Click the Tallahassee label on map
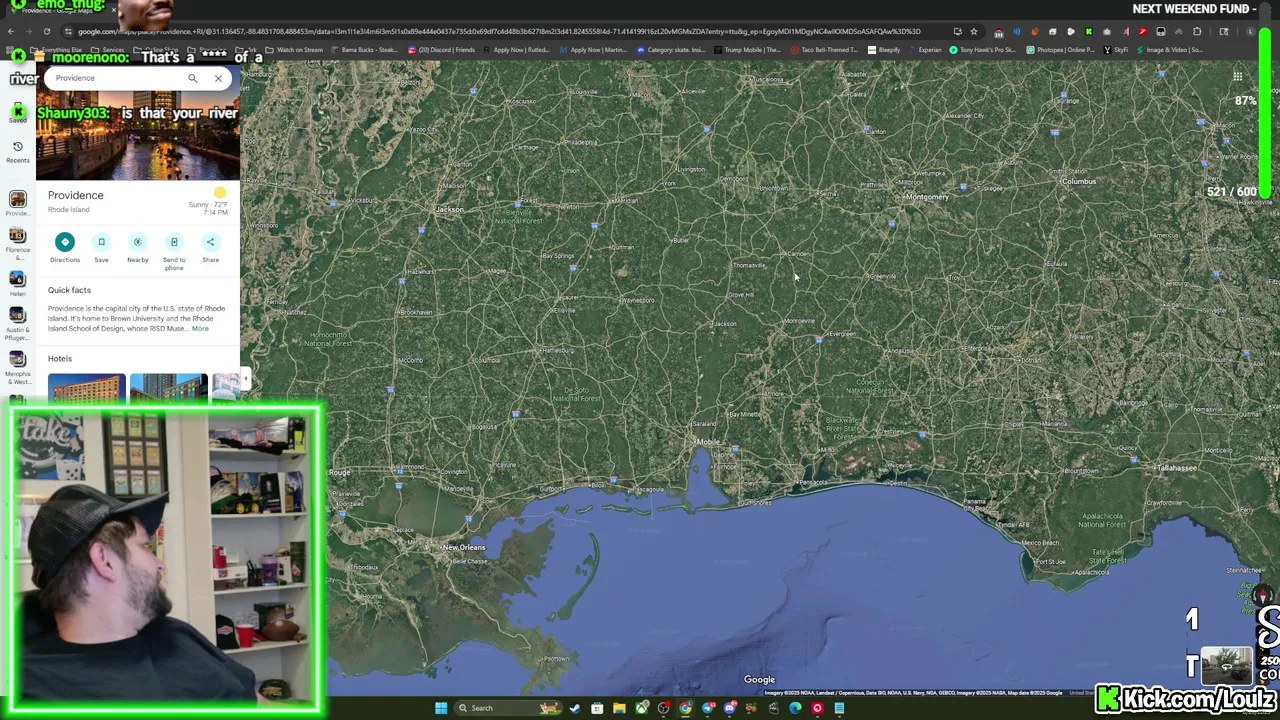The height and width of the screenshot is (720, 1280). pos(1175,468)
